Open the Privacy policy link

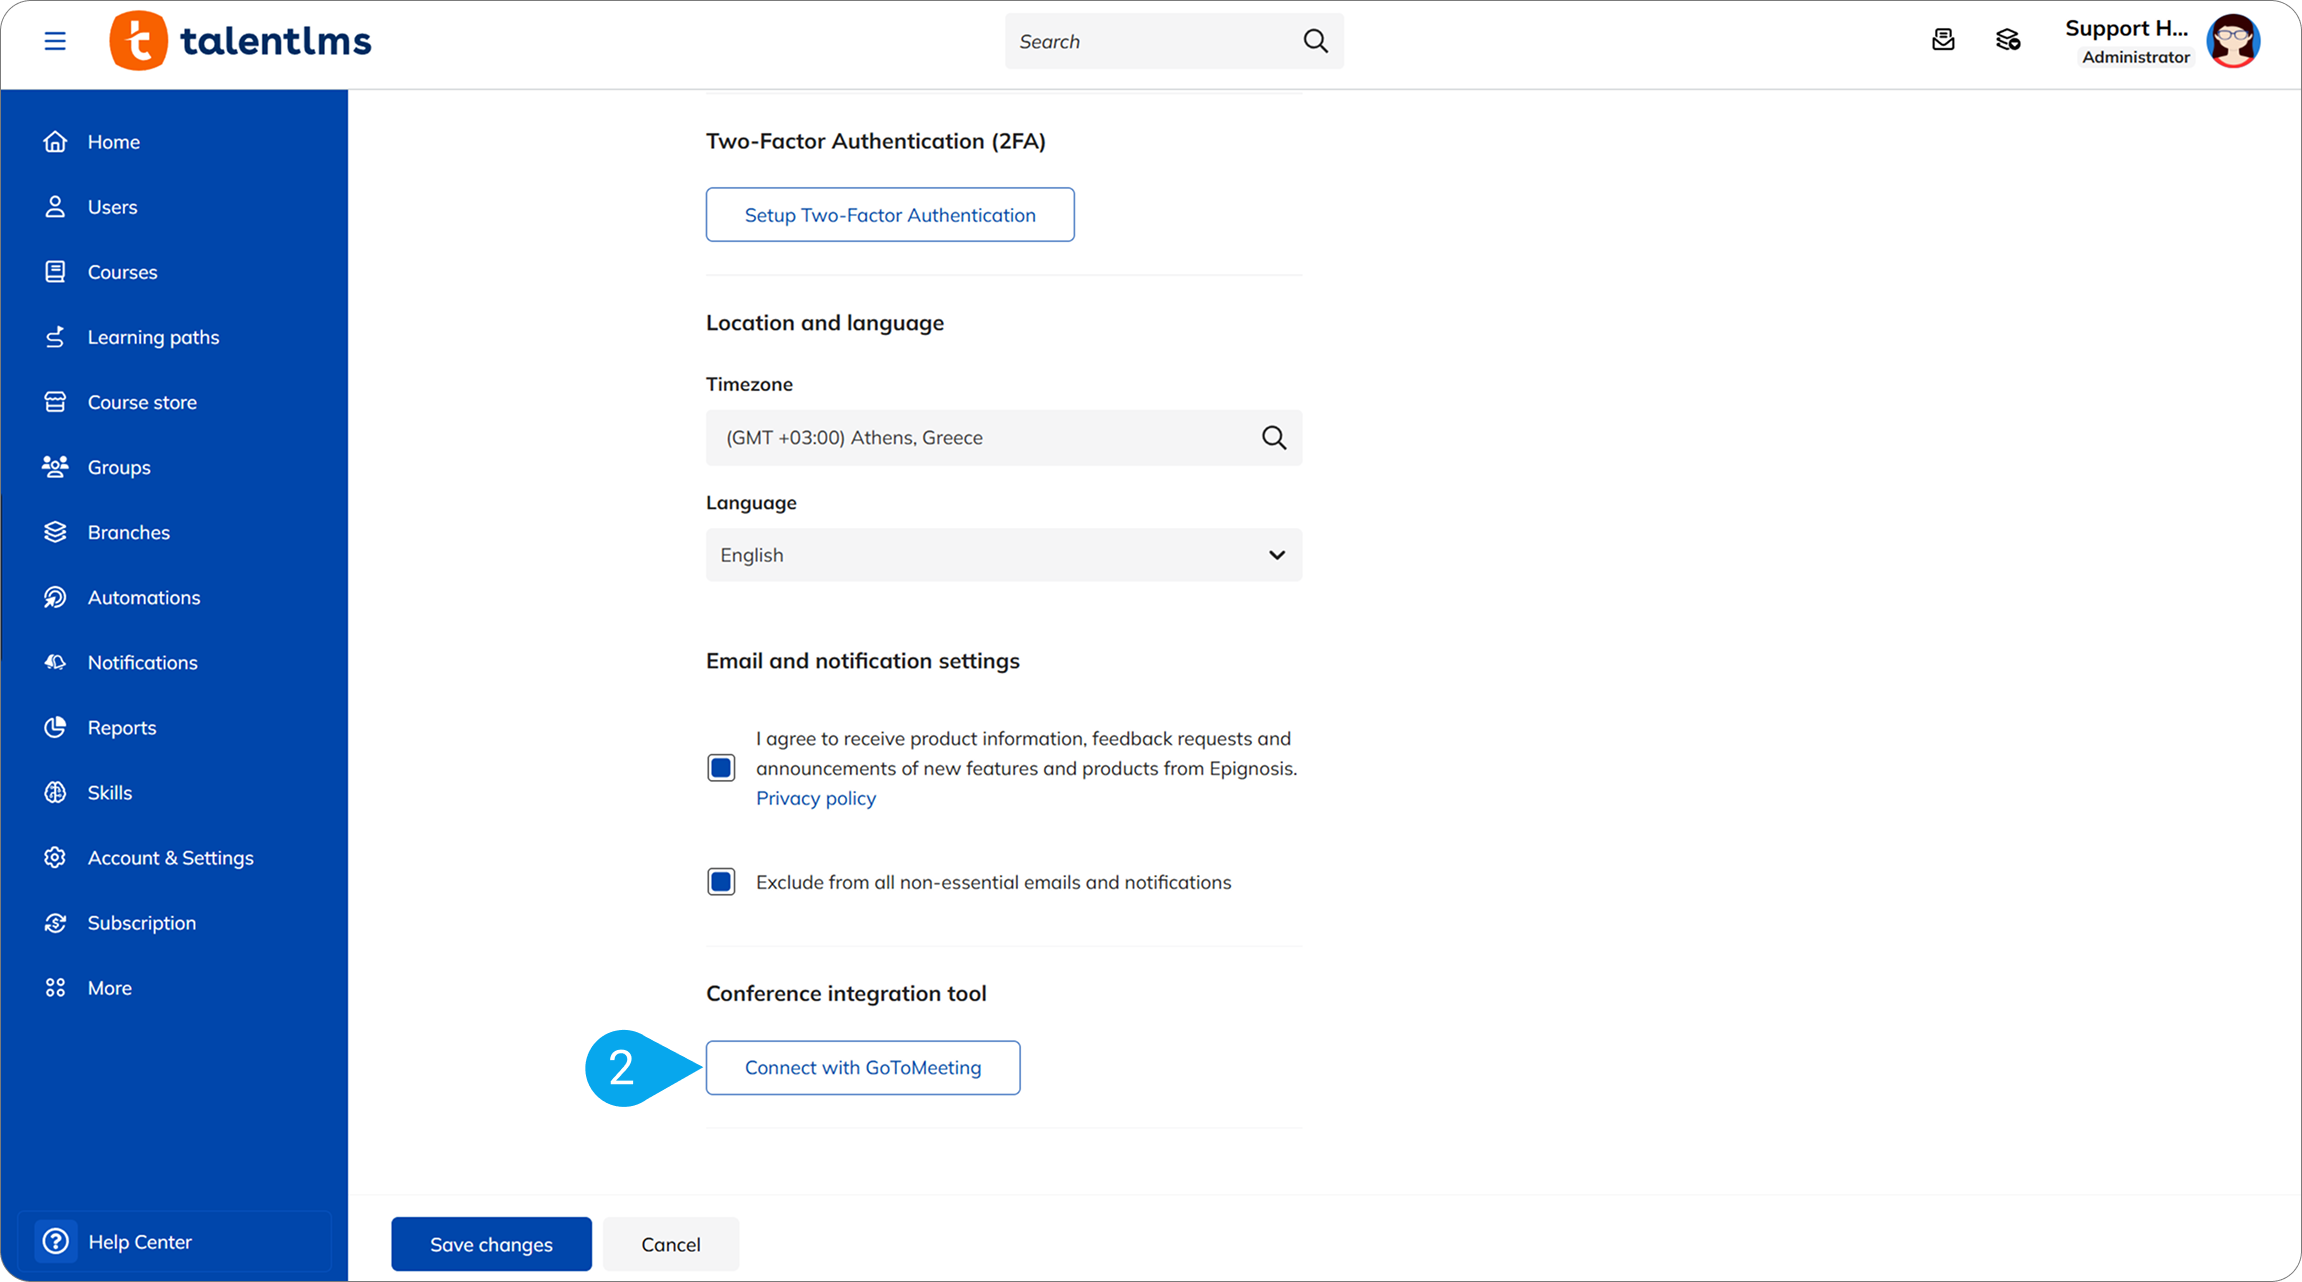(x=815, y=798)
